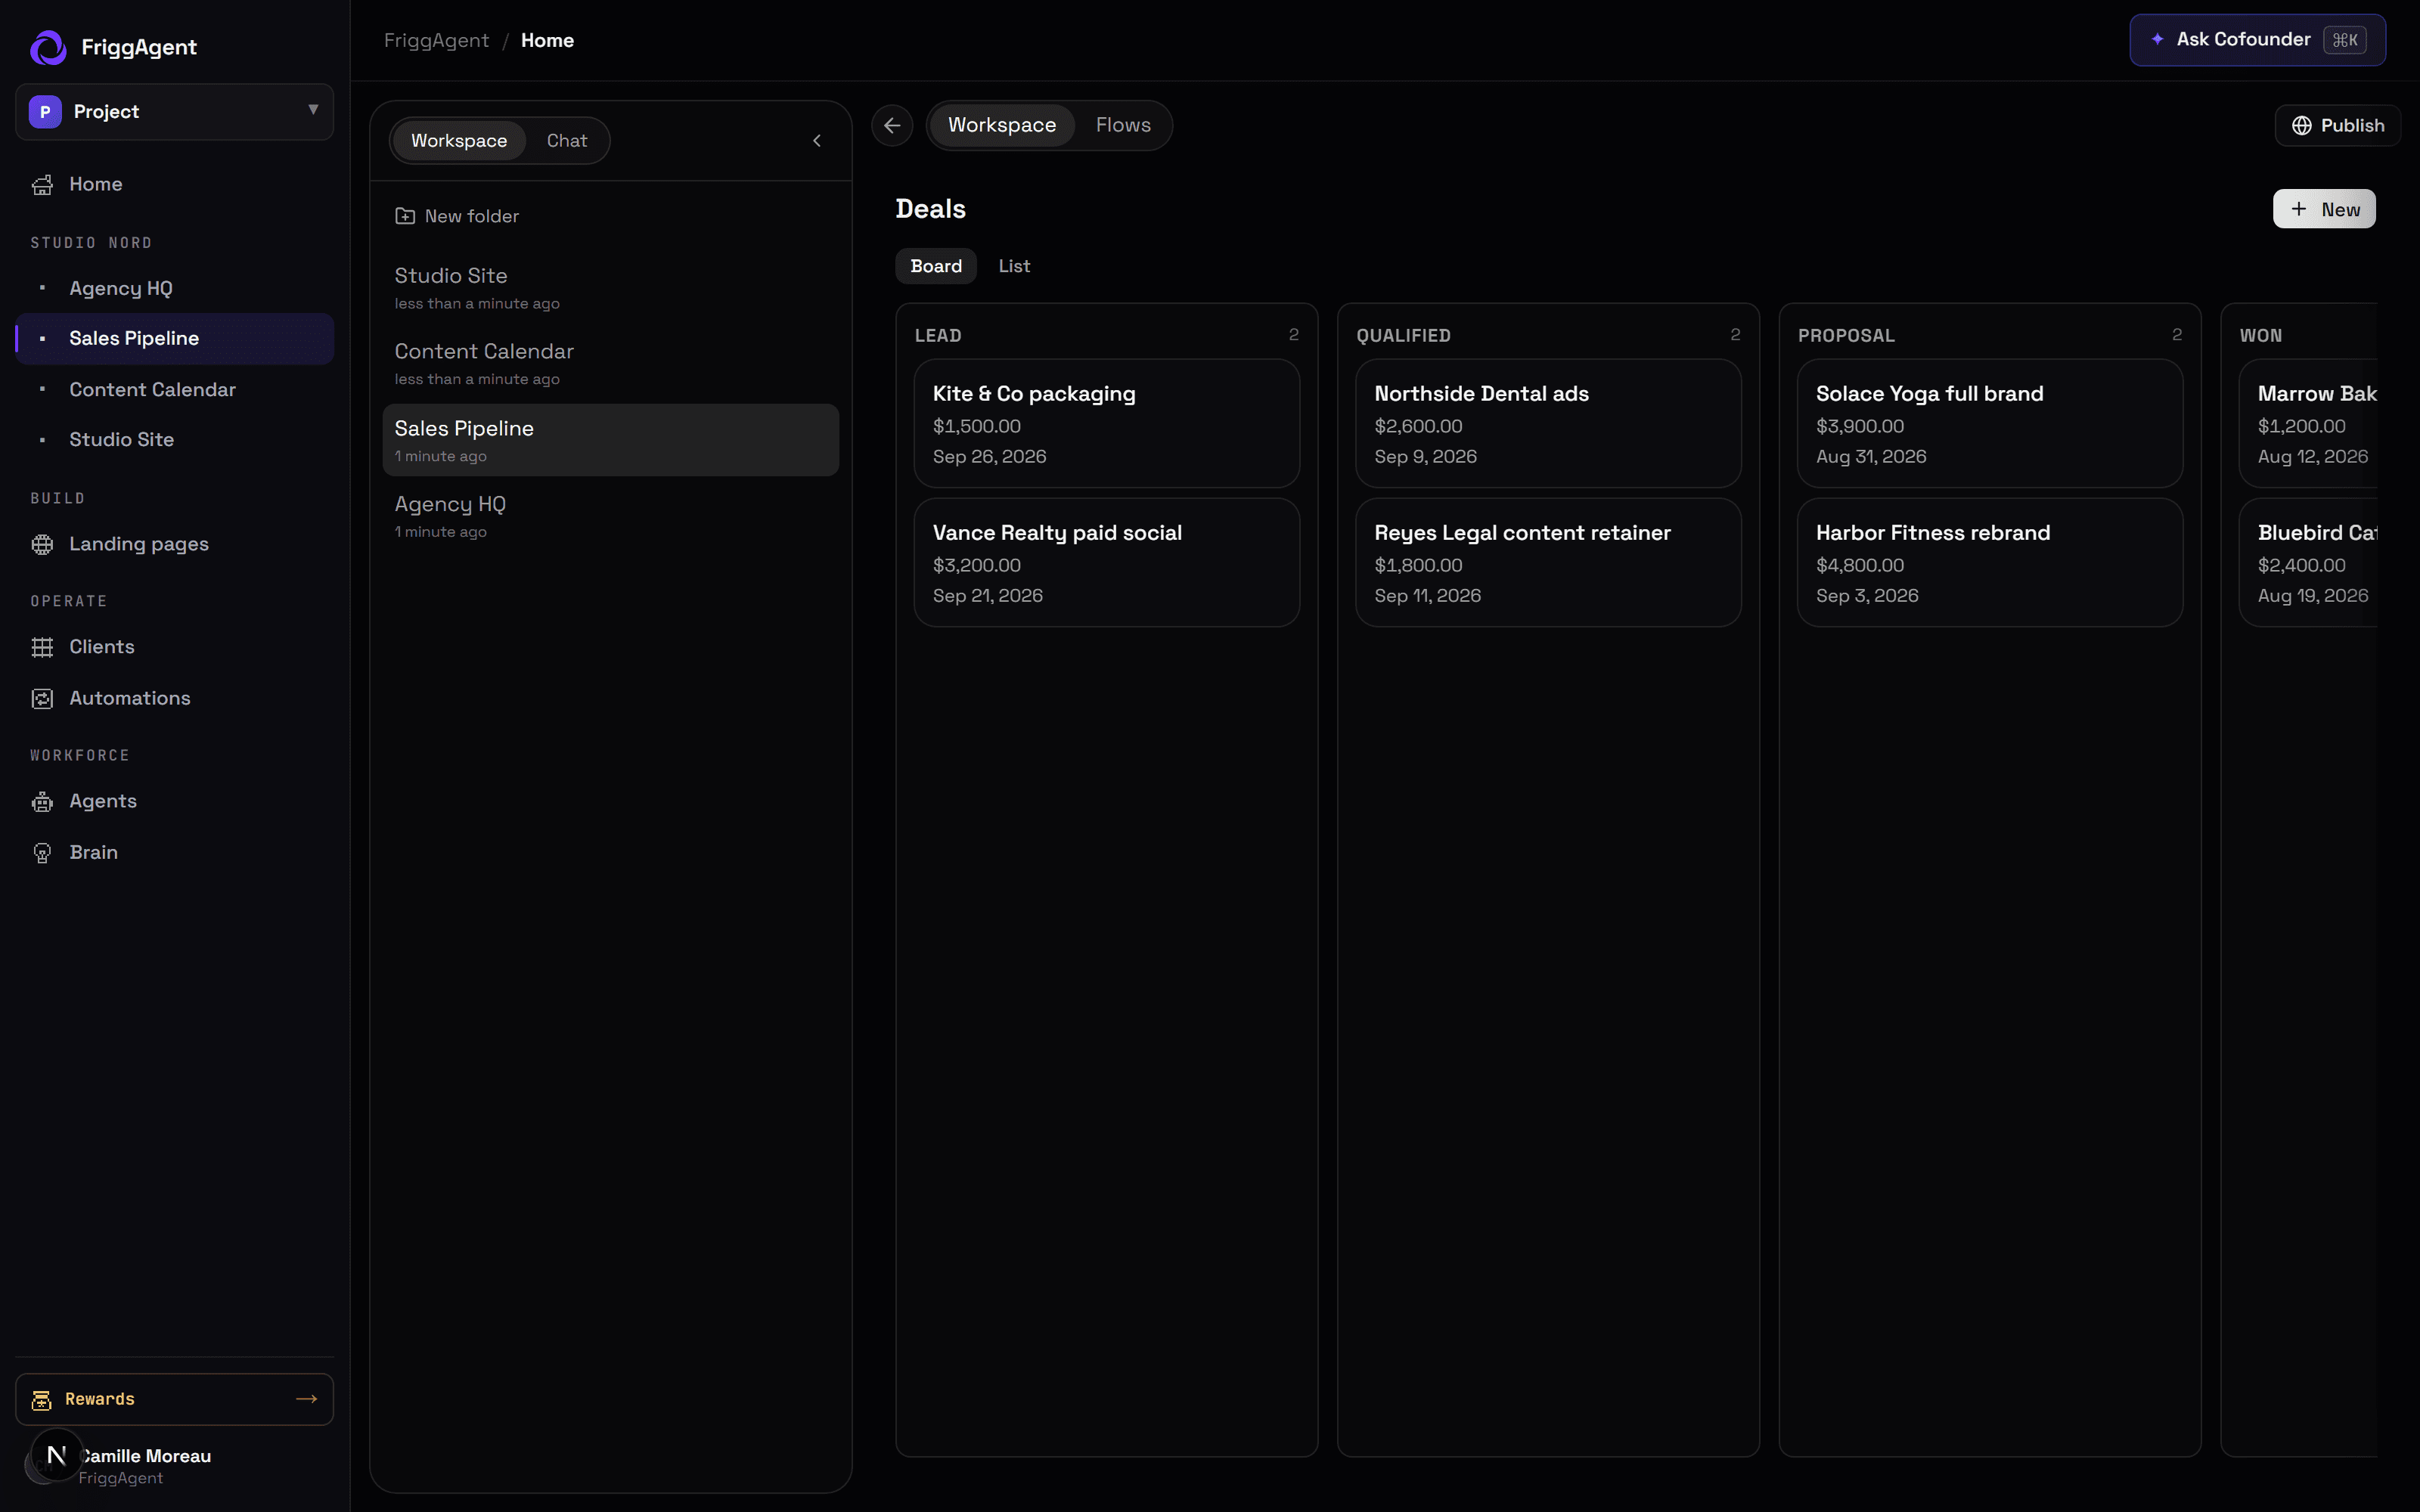Open Landing pages globe icon
This screenshot has height=1512, width=2420.
coord(42,545)
